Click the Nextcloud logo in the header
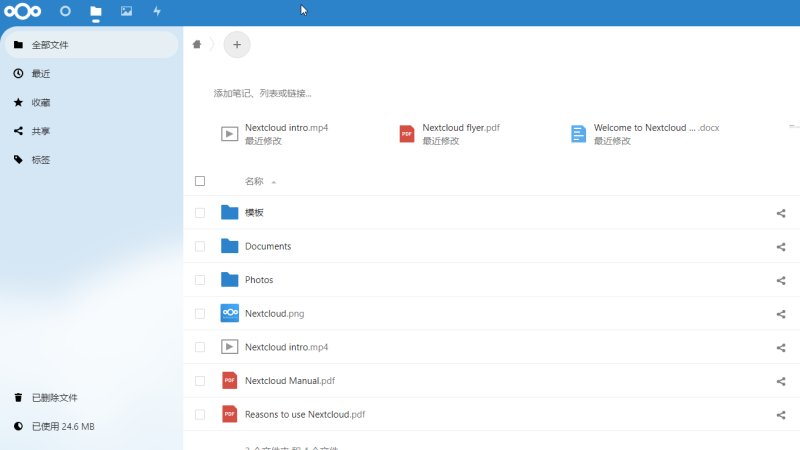The image size is (800, 450). (x=22, y=11)
